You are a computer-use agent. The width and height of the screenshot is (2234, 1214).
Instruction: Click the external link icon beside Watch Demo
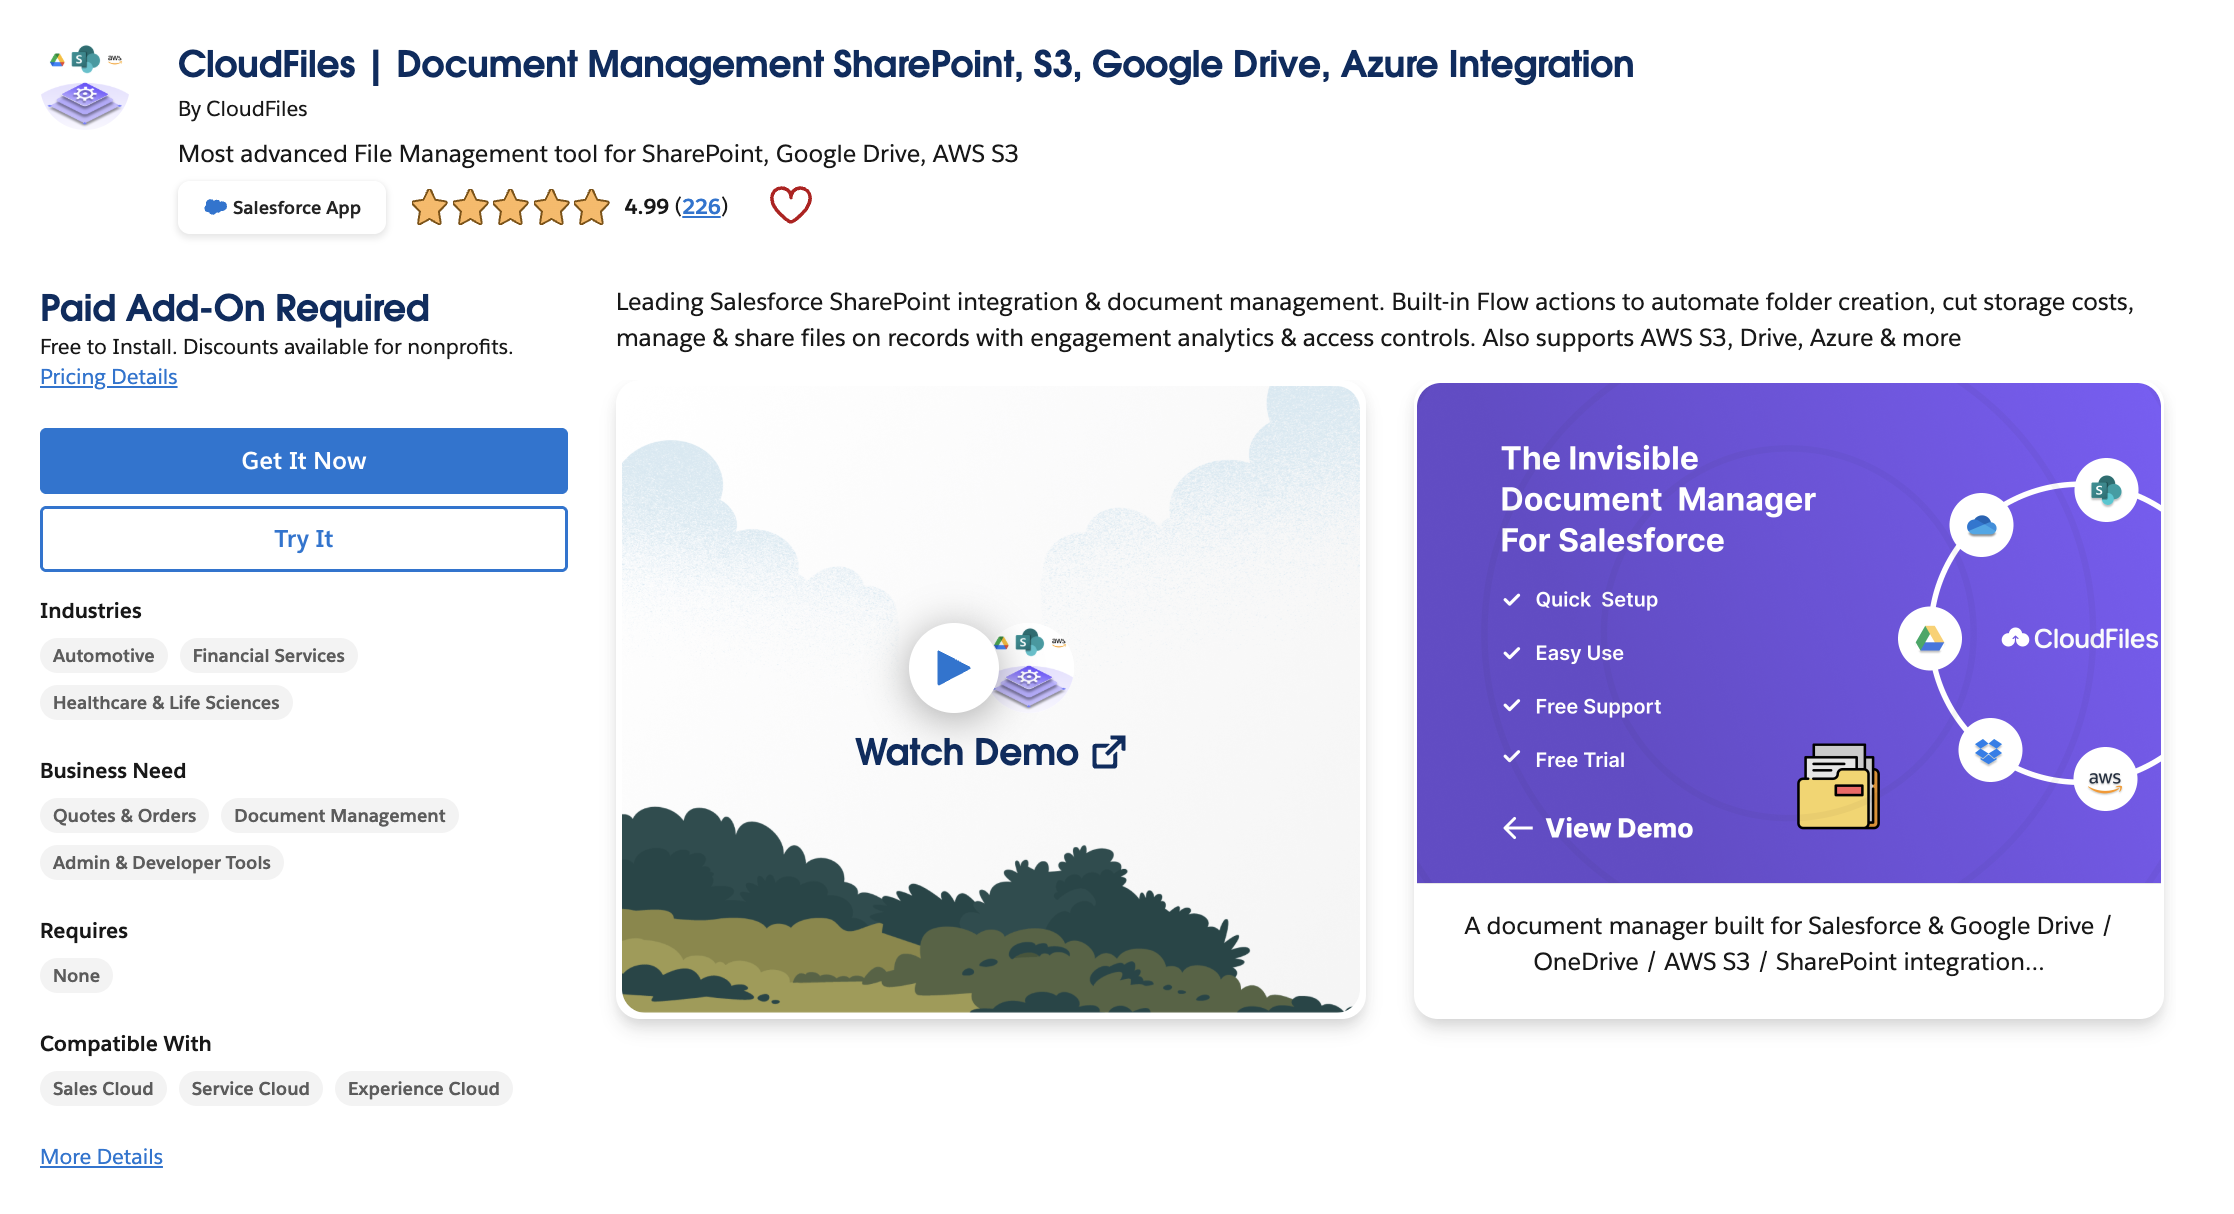point(1109,752)
